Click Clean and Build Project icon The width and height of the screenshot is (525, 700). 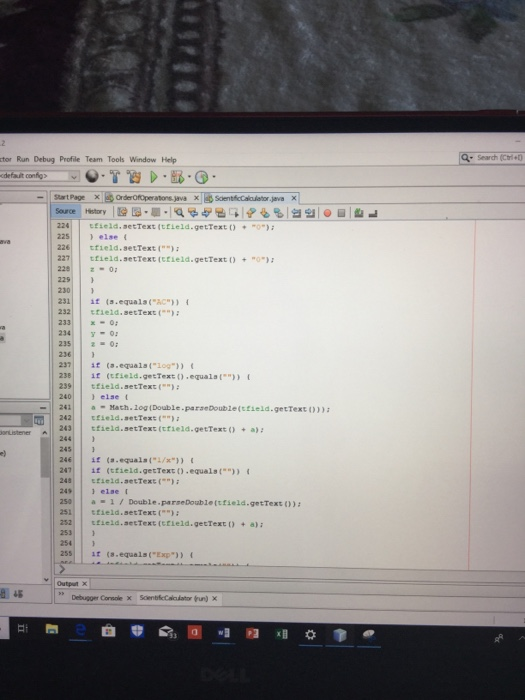(x=133, y=177)
